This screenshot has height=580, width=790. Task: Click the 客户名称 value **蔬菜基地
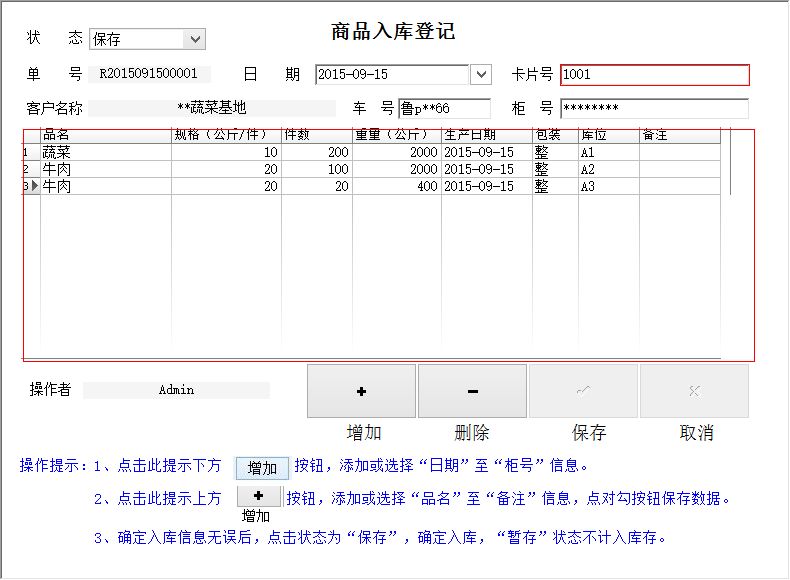212,108
